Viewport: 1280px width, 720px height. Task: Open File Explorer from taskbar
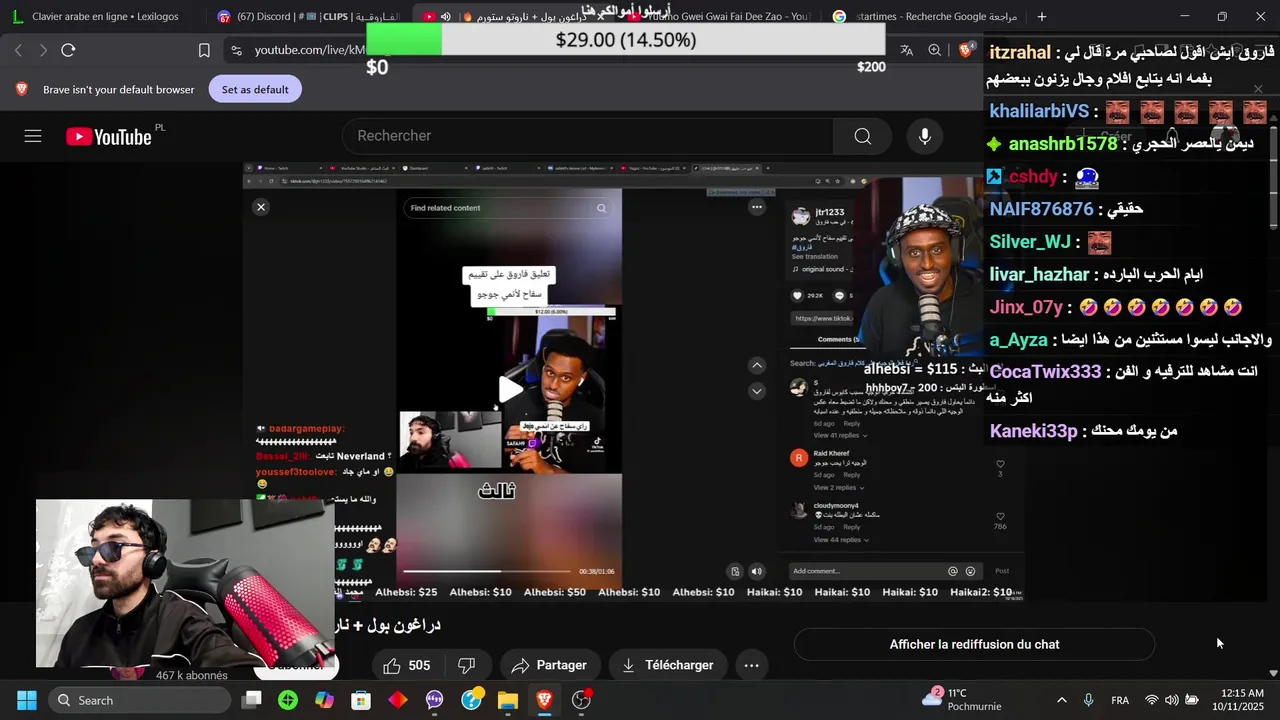pyautogui.click(x=508, y=700)
